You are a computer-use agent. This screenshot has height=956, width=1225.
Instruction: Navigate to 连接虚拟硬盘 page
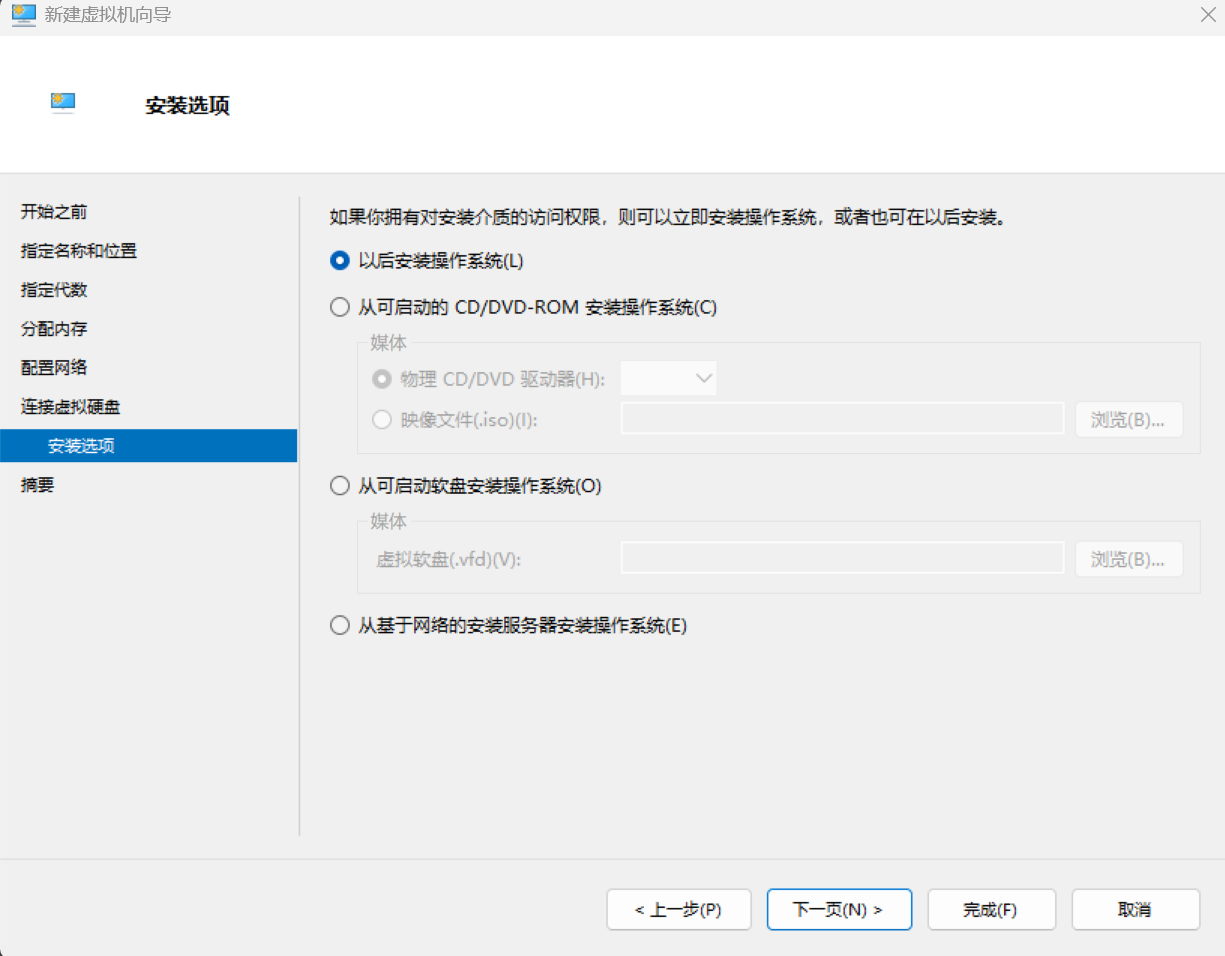(71, 407)
